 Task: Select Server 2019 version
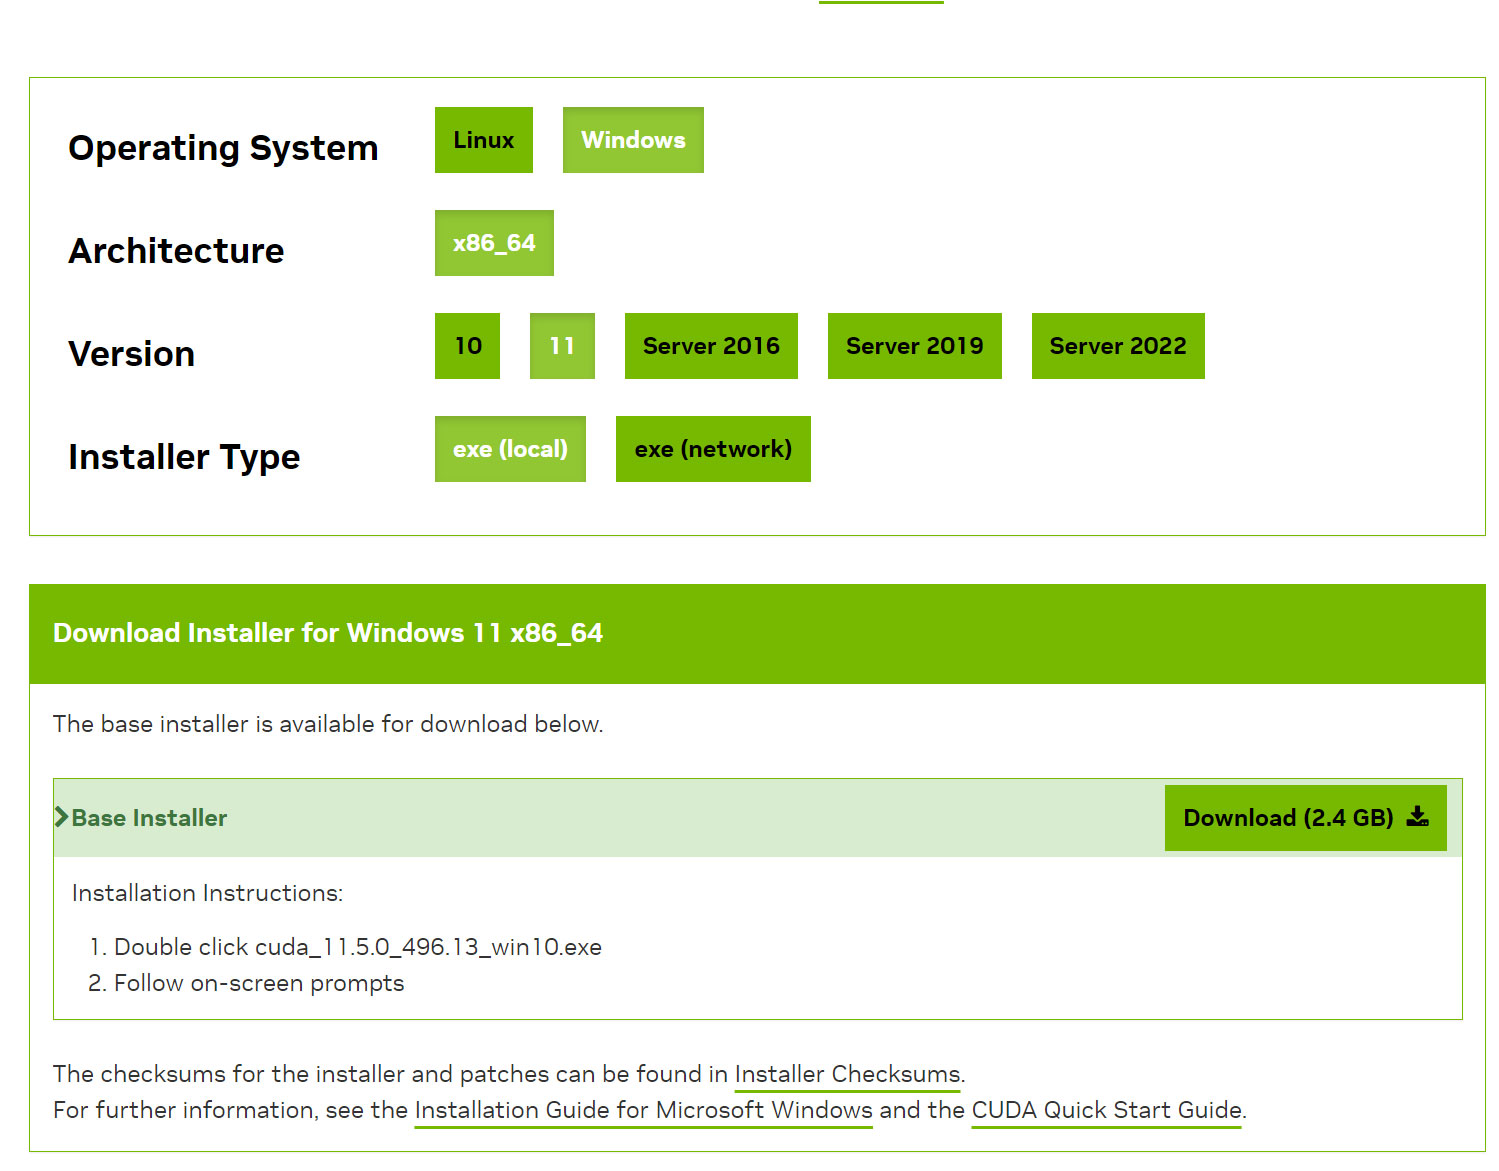915,346
